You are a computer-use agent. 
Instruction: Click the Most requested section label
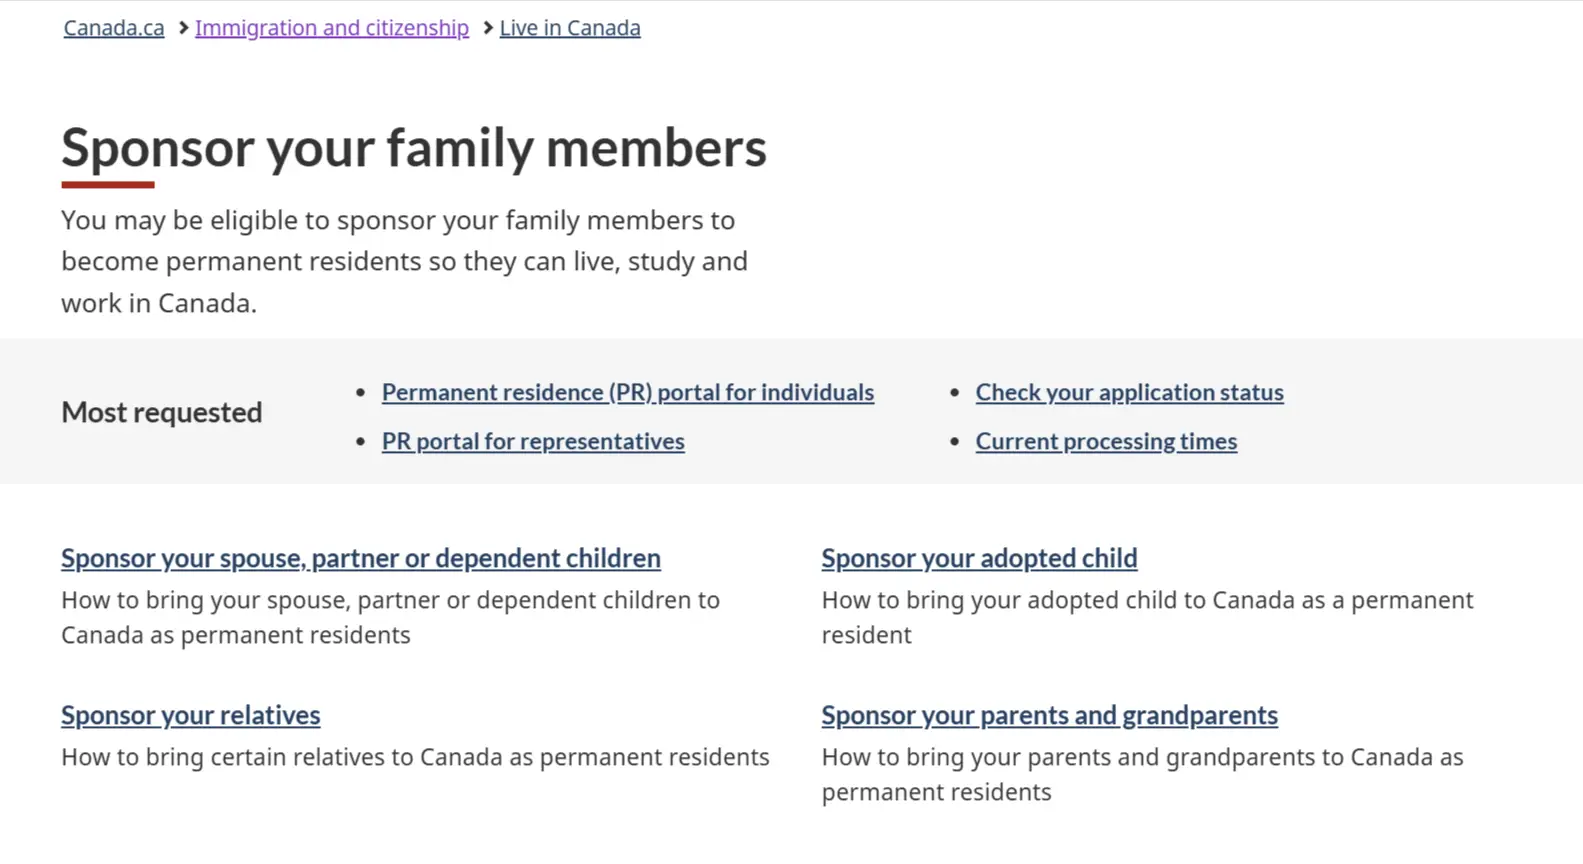pyautogui.click(x=161, y=412)
